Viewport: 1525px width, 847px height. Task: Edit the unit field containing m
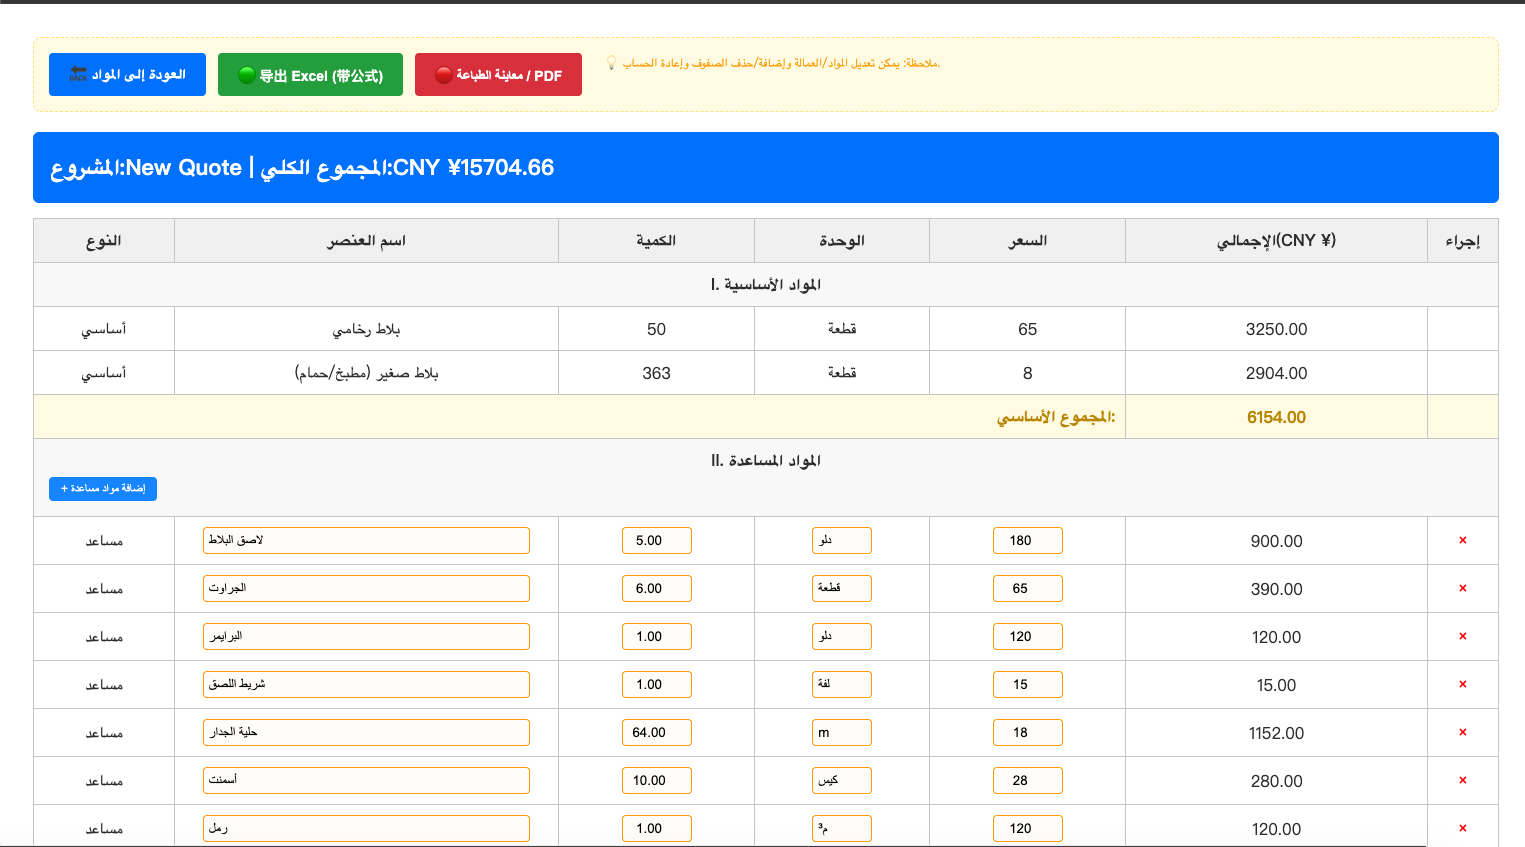841,732
